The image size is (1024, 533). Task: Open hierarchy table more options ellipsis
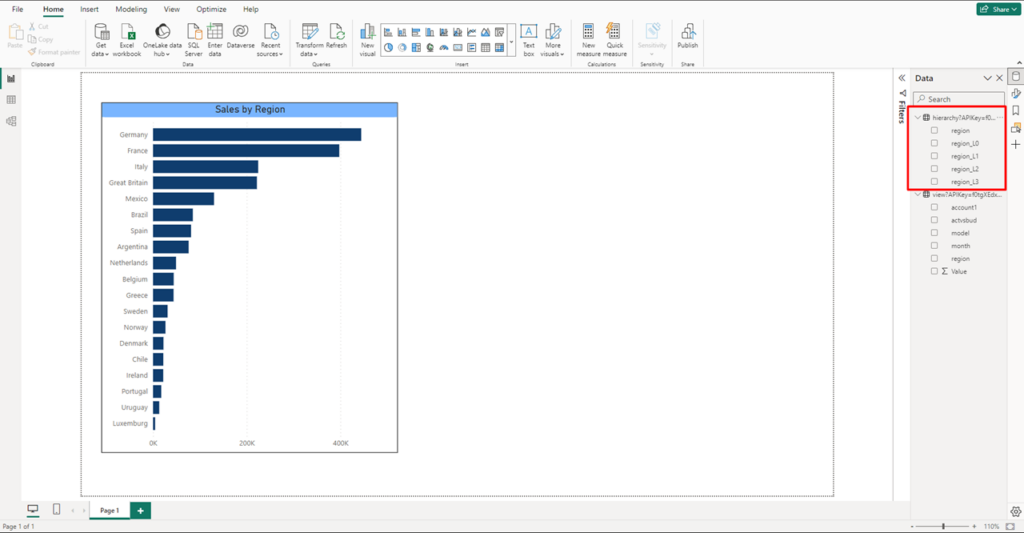point(1000,118)
